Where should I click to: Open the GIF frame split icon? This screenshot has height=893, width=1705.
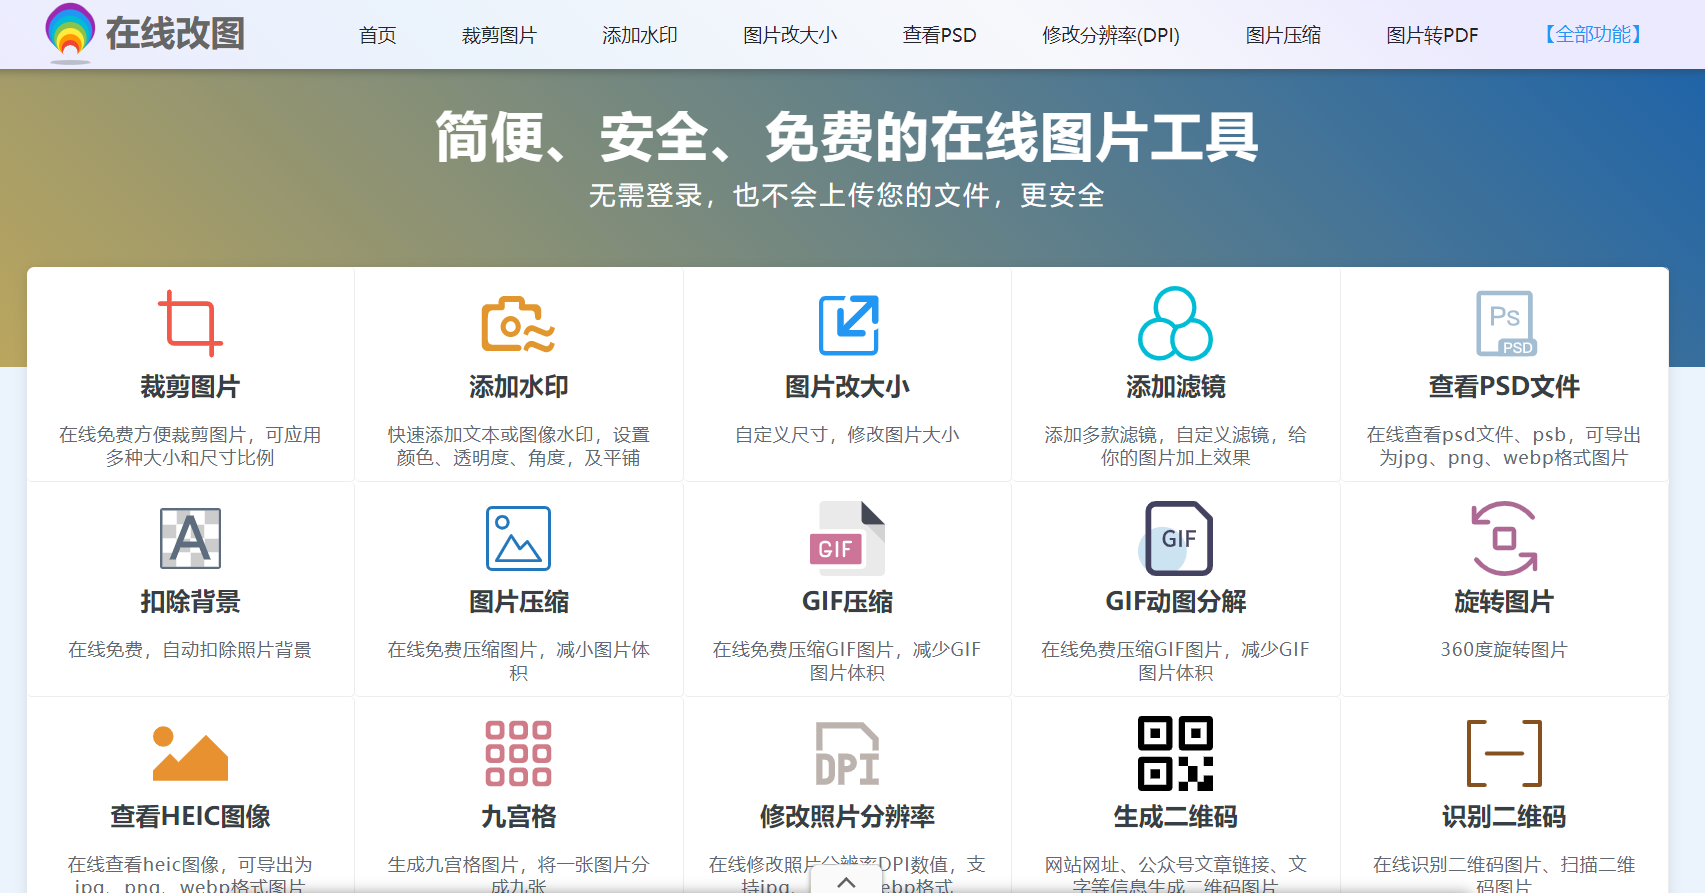point(1176,538)
